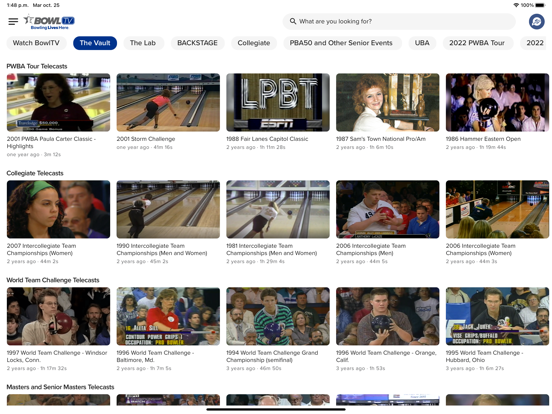Image resolution: width=552 pixels, height=414 pixels.
Task: Tap the battery indicator icon
Action: pos(540,5)
